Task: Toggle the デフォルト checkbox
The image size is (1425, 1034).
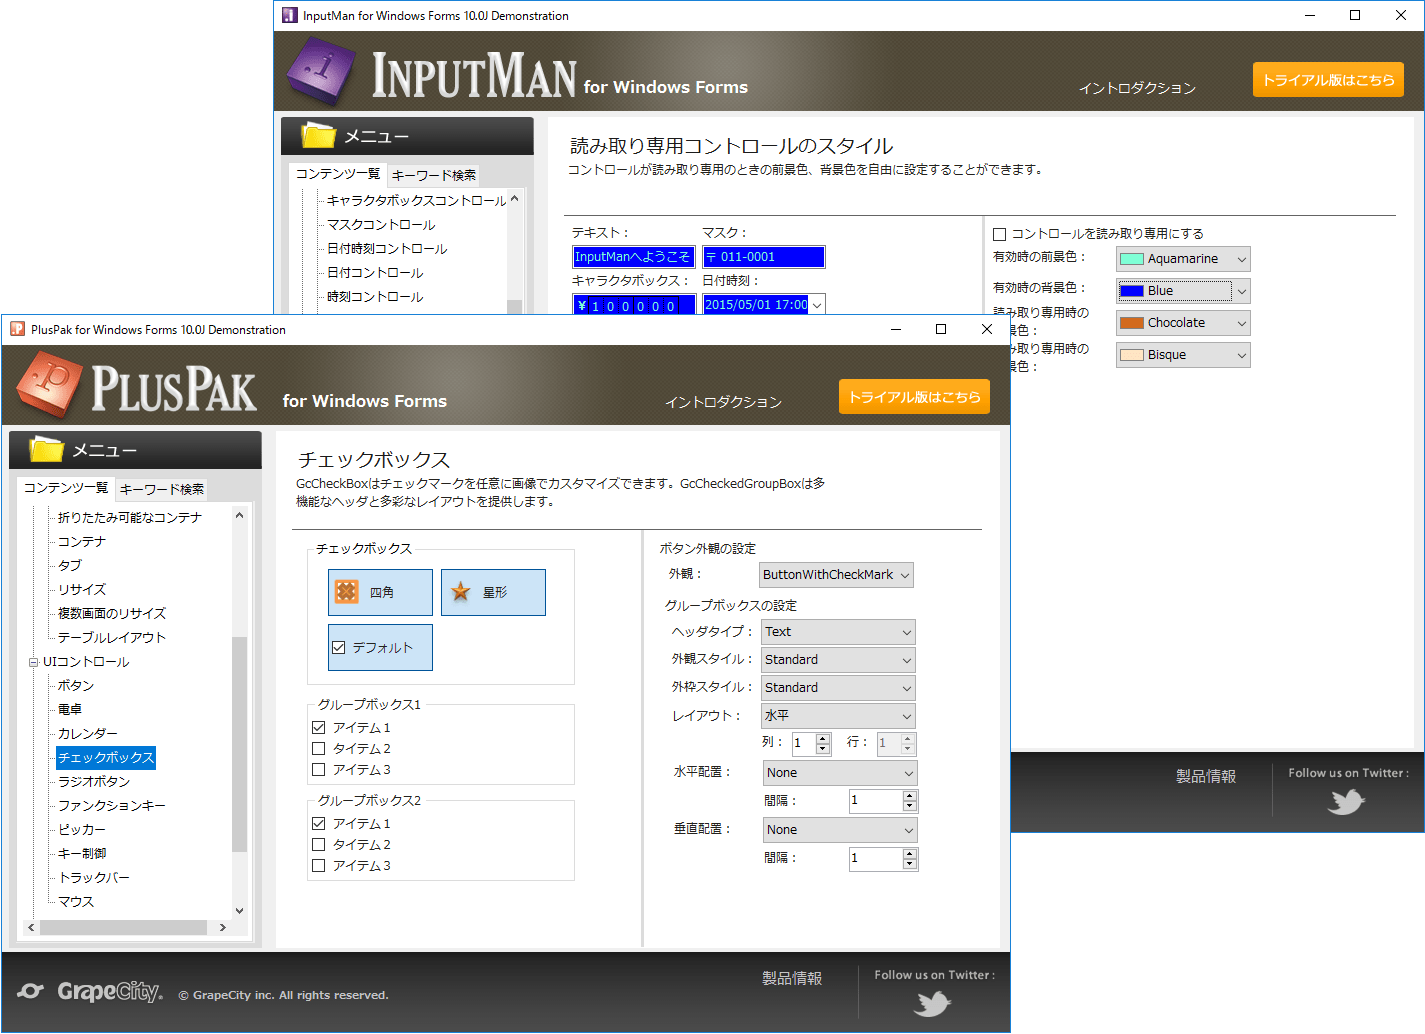Action: pos(380,647)
